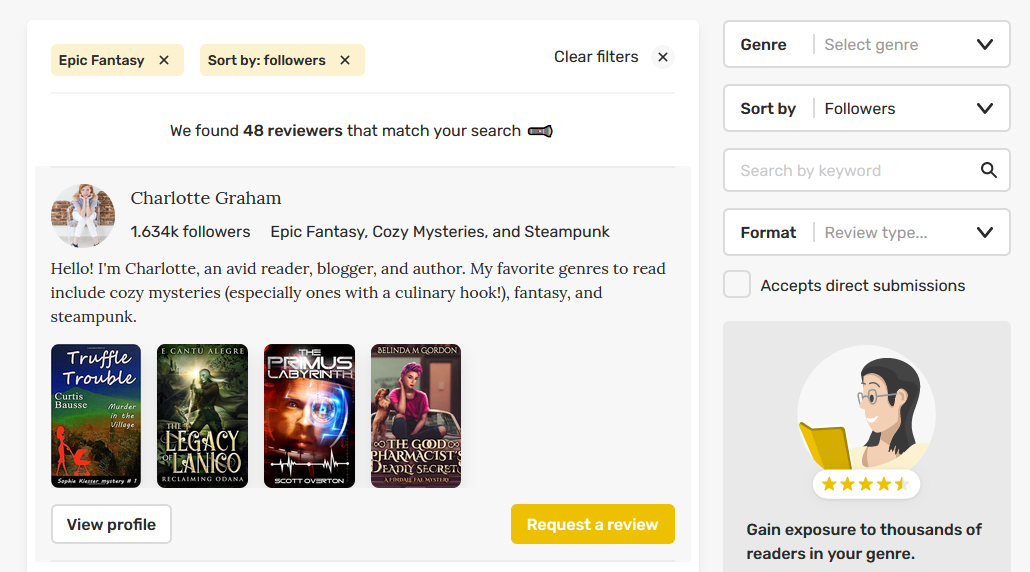Enable Accepts direct submissions checkbox
The image size is (1030, 572).
(x=737, y=285)
